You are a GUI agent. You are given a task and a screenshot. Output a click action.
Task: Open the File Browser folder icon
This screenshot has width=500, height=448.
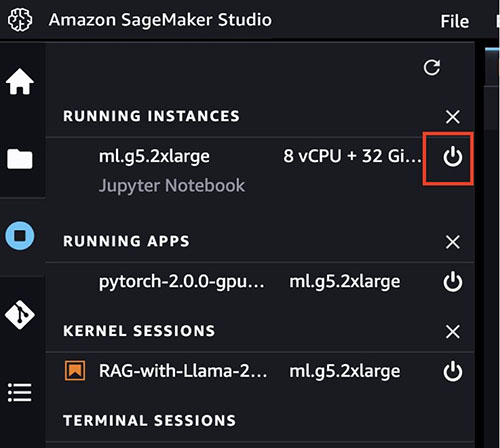tap(20, 159)
